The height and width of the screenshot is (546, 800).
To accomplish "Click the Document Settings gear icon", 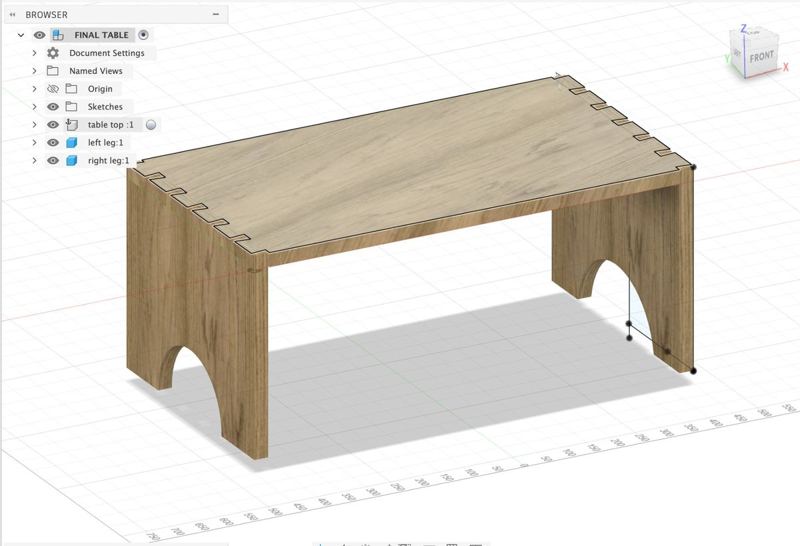I will tap(53, 53).
